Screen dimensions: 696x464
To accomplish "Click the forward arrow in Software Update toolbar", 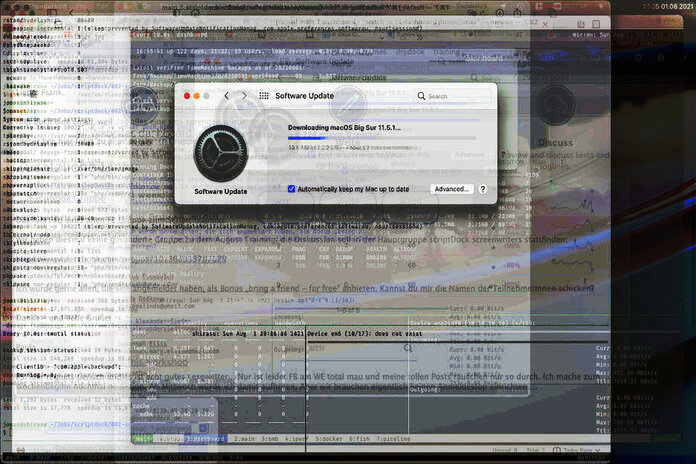I will (x=244, y=96).
